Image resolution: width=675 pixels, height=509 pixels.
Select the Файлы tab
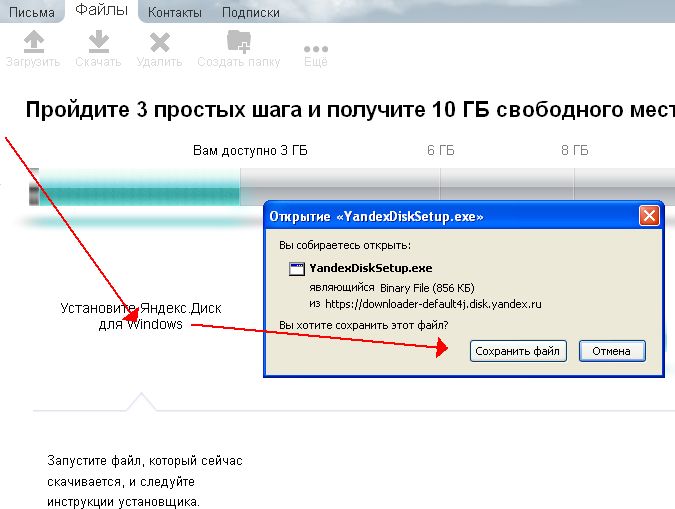(x=102, y=11)
